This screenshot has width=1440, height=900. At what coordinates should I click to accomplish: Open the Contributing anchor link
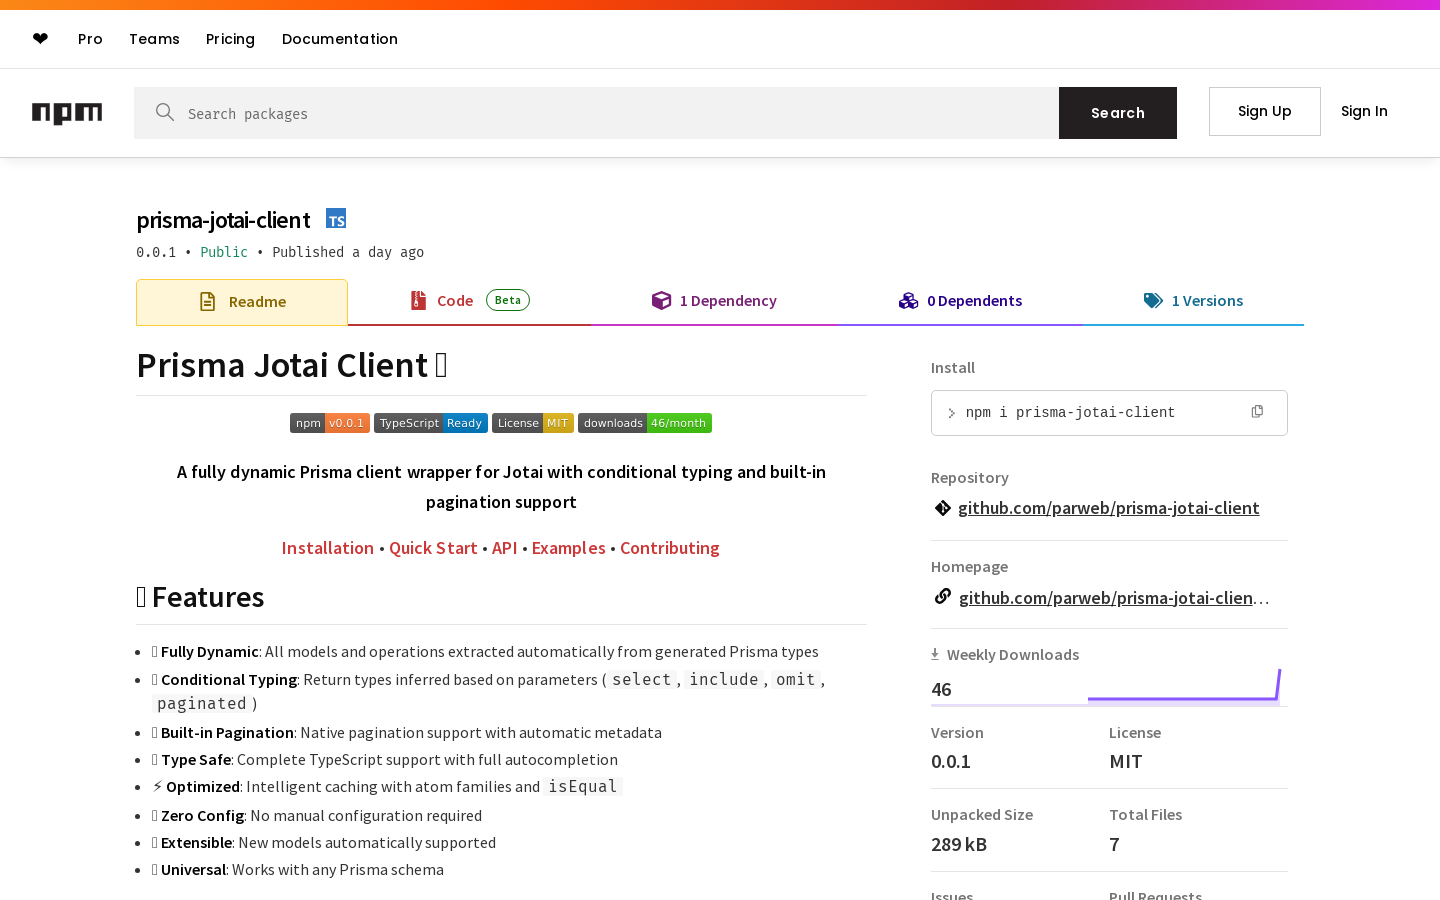[x=670, y=548]
